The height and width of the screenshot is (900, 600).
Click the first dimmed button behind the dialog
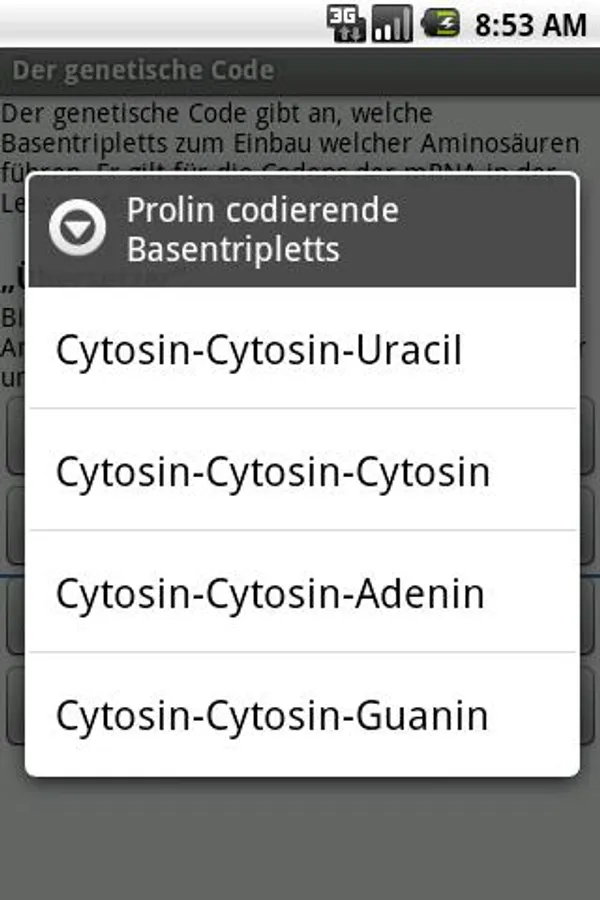[13, 437]
